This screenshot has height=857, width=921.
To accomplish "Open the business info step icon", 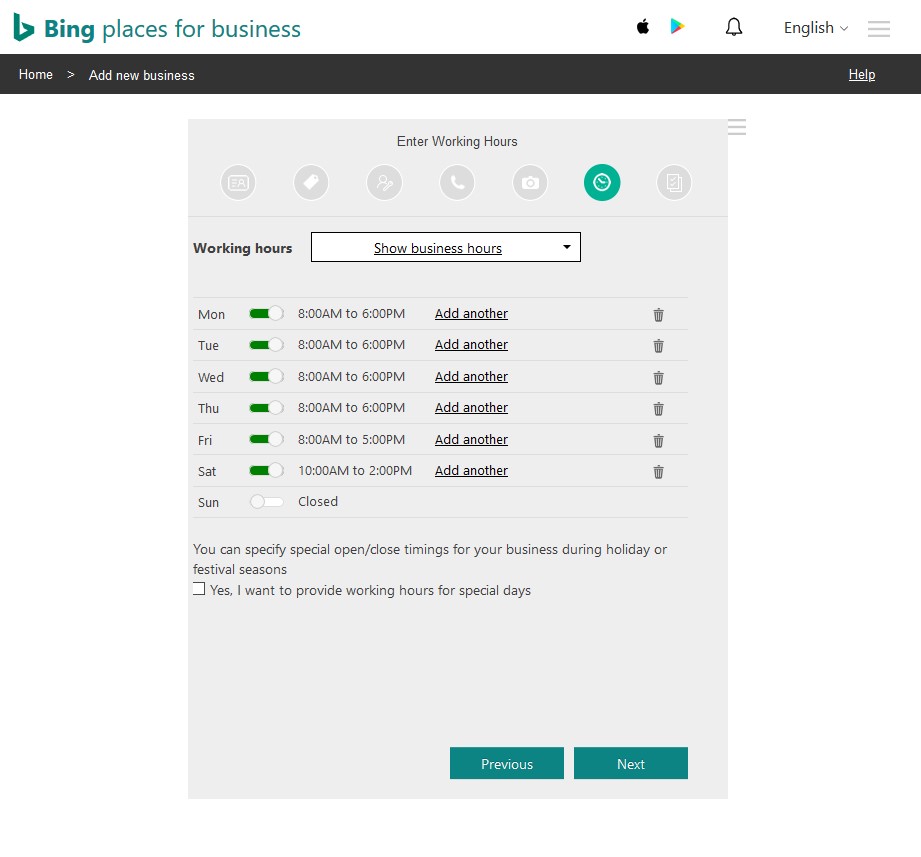I will tap(237, 182).
